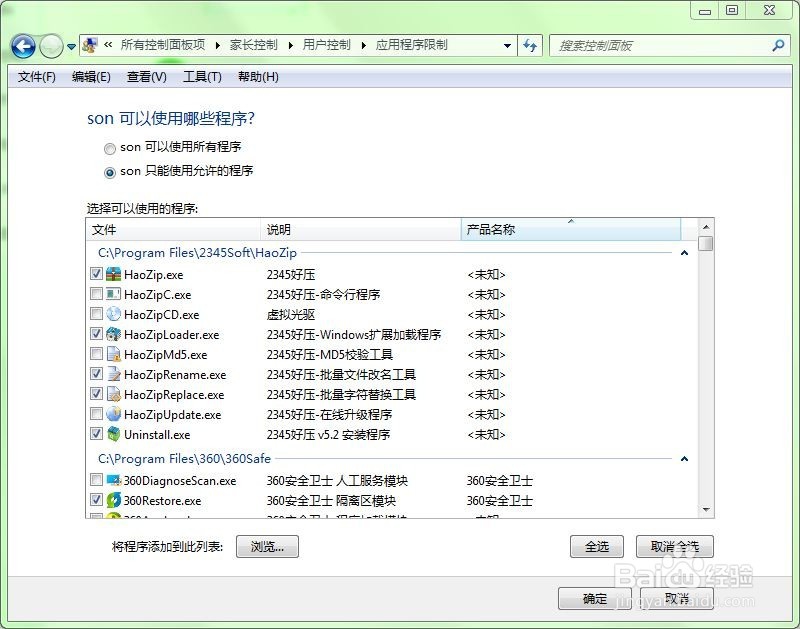
Task: Check the HaoZipUpdate.exe checkbox
Action: tap(96, 414)
